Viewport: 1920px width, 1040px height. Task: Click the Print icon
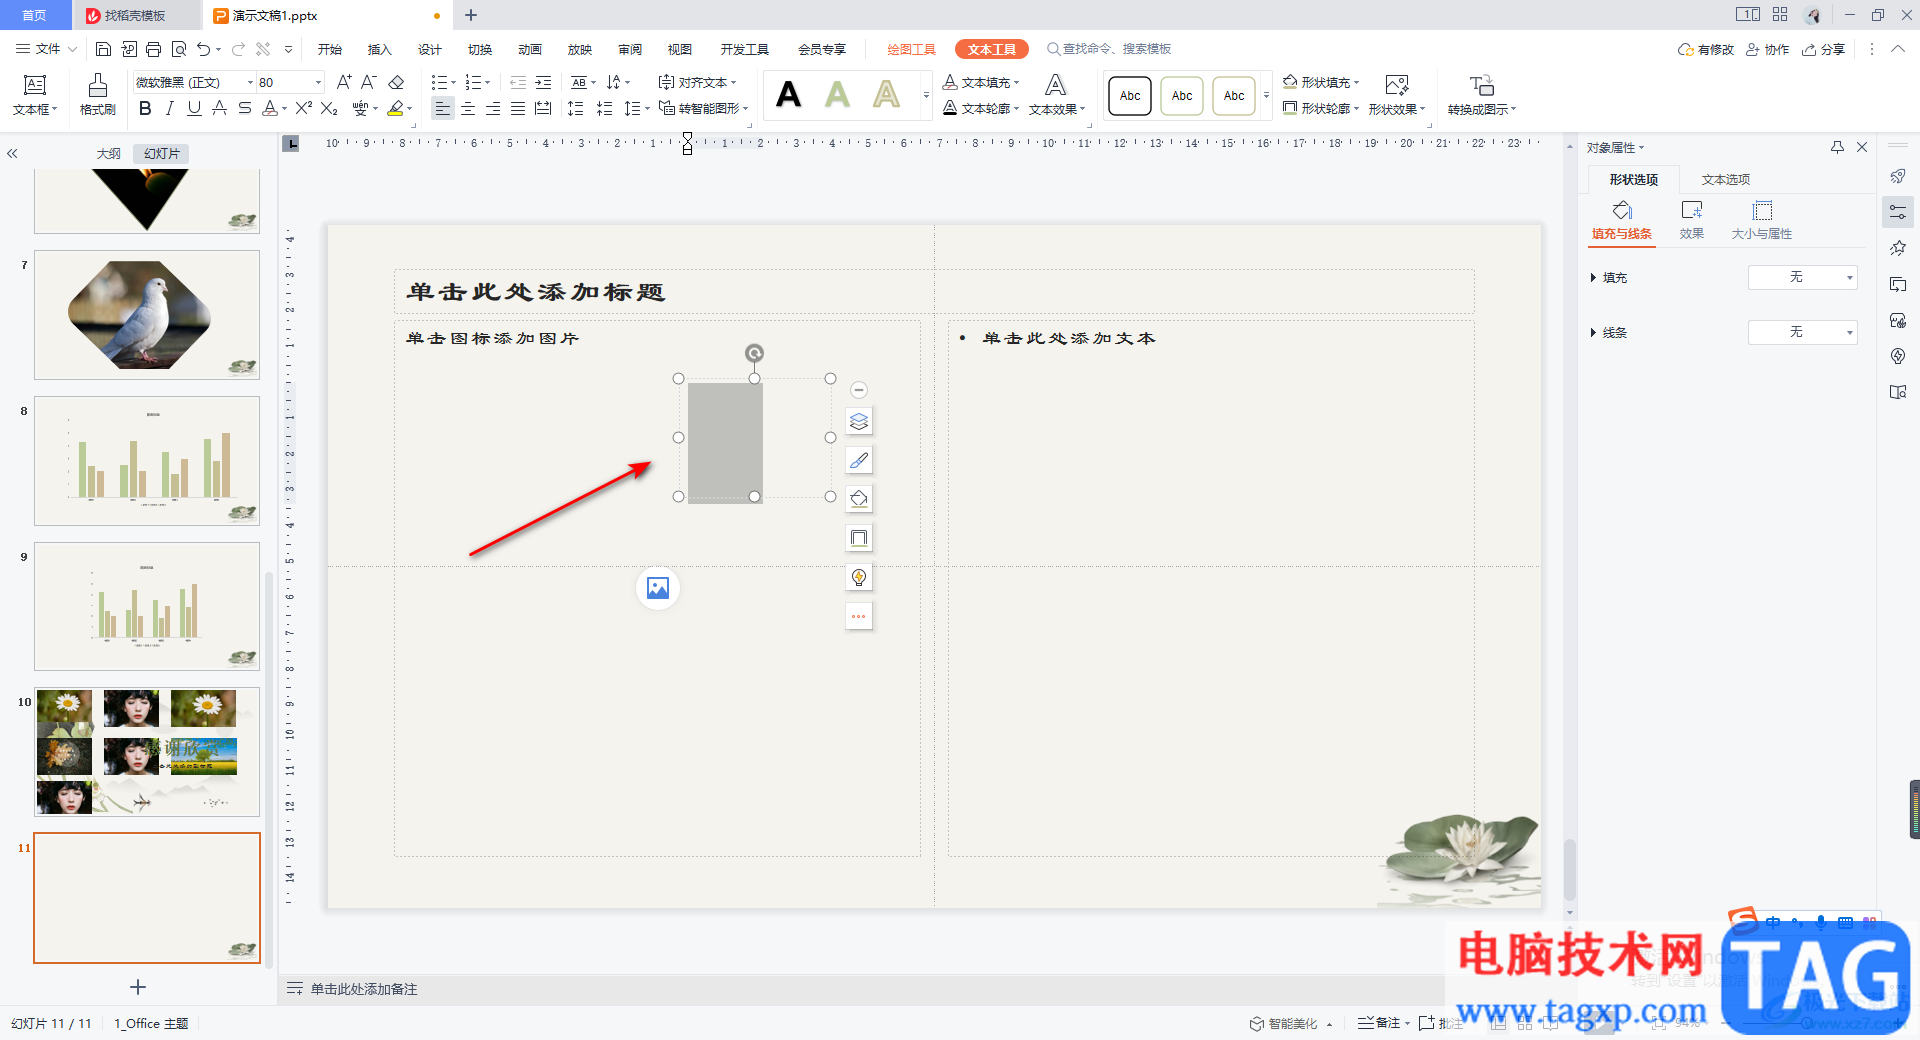[x=153, y=49]
